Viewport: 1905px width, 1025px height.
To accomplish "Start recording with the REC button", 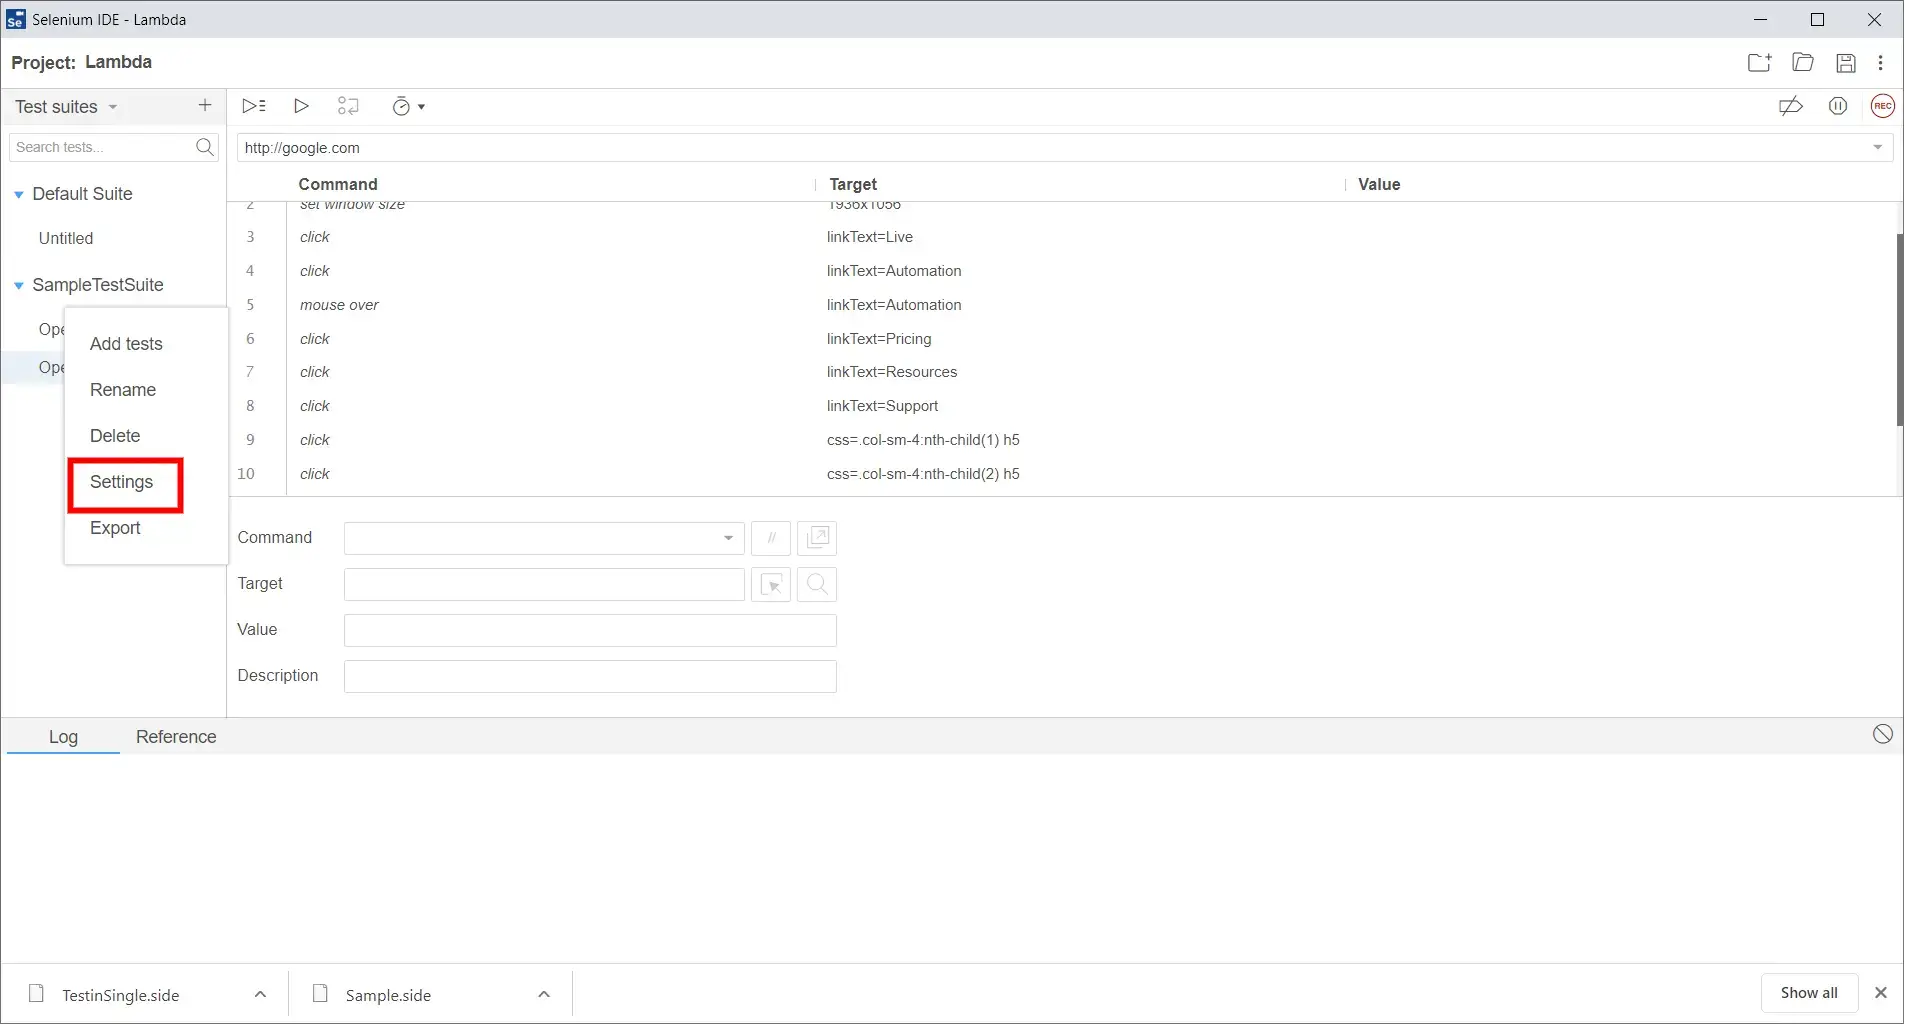I will pos(1883,106).
